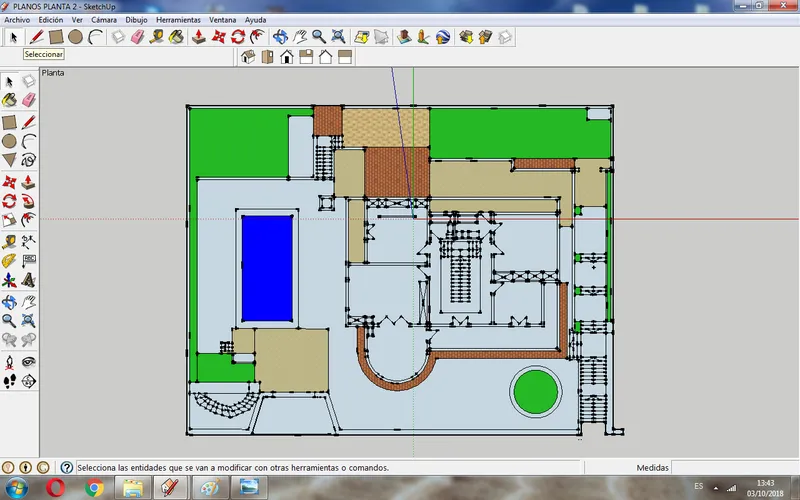This screenshot has height=500, width=800.
Task: Activate the Push/Pull tool in top toolbar
Action: 199,37
